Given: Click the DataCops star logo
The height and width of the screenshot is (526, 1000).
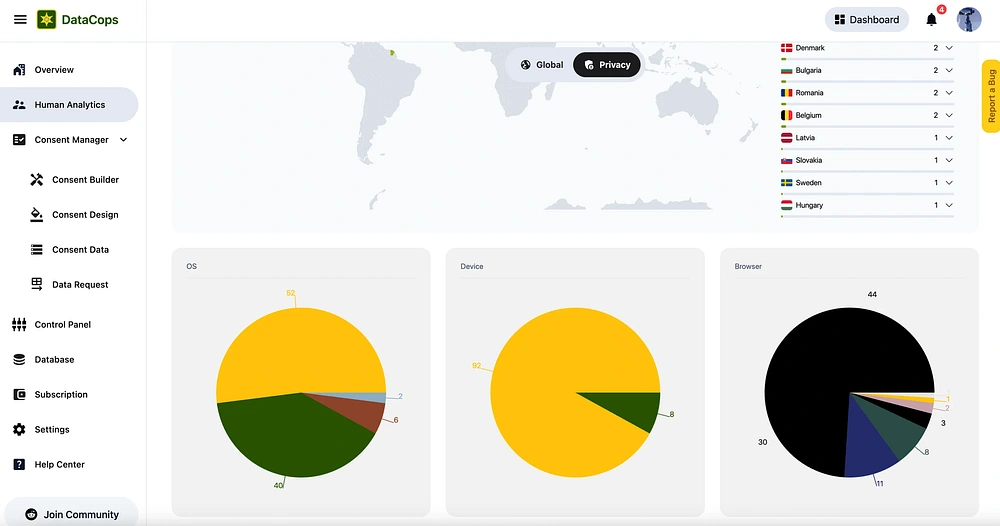Looking at the screenshot, I should click(46, 20).
